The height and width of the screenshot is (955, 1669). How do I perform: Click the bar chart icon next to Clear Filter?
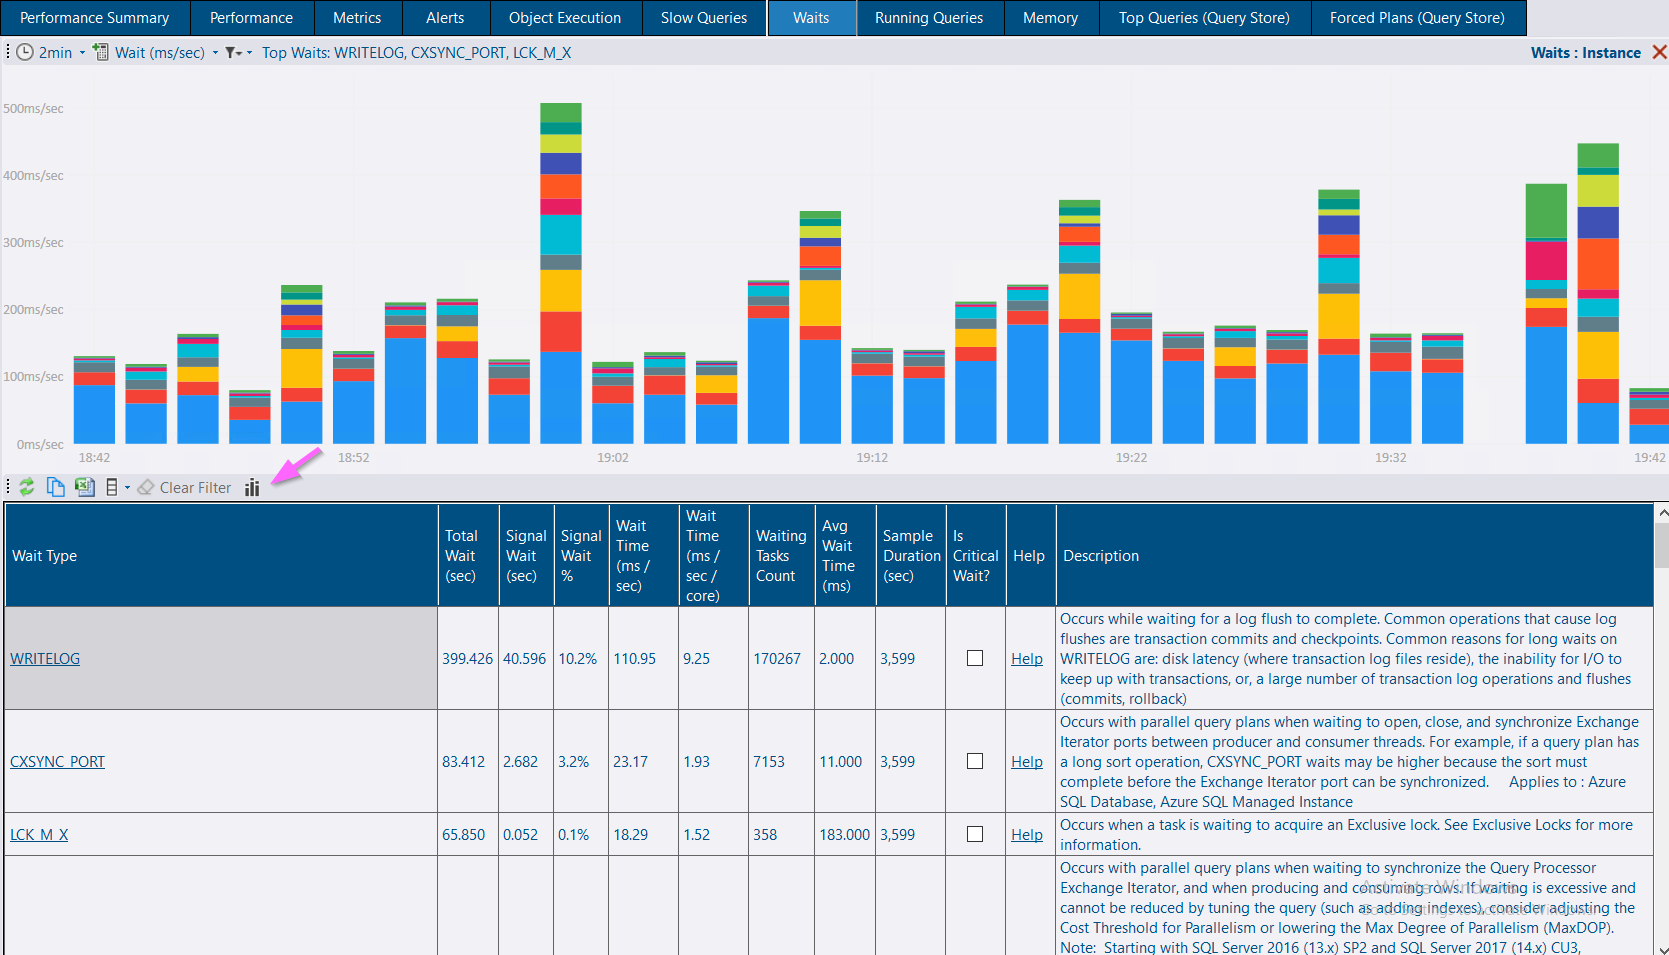(252, 488)
